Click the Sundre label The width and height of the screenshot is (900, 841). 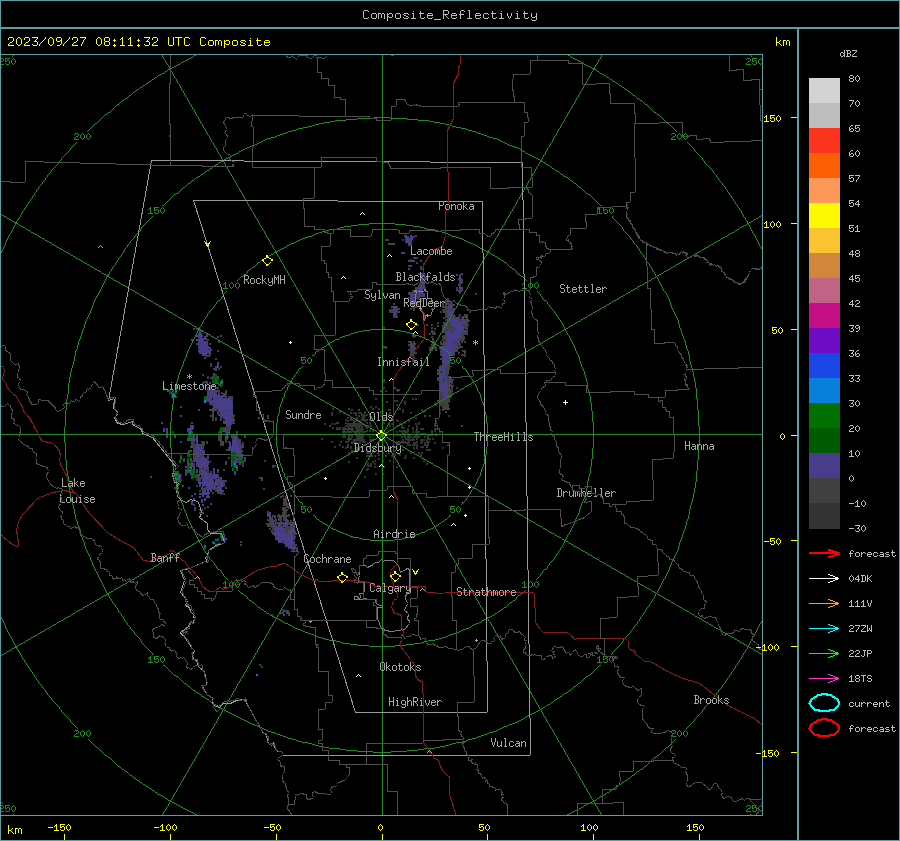point(303,414)
